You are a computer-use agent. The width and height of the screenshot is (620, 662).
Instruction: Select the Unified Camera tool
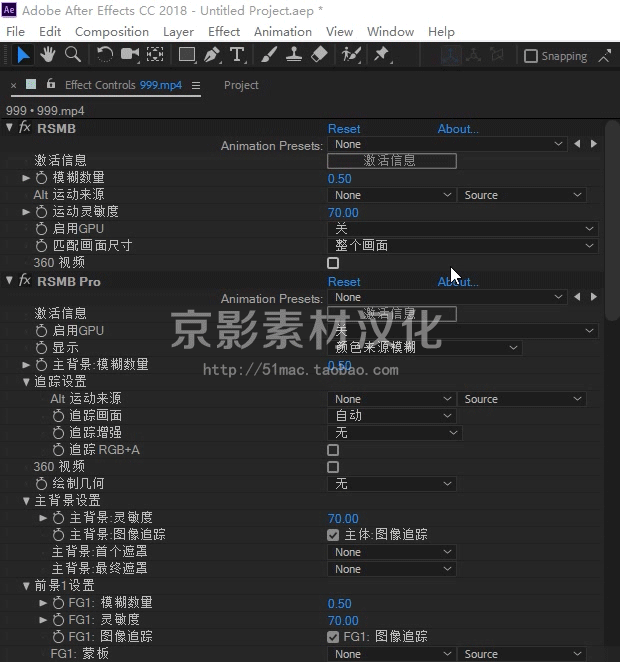(x=130, y=55)
